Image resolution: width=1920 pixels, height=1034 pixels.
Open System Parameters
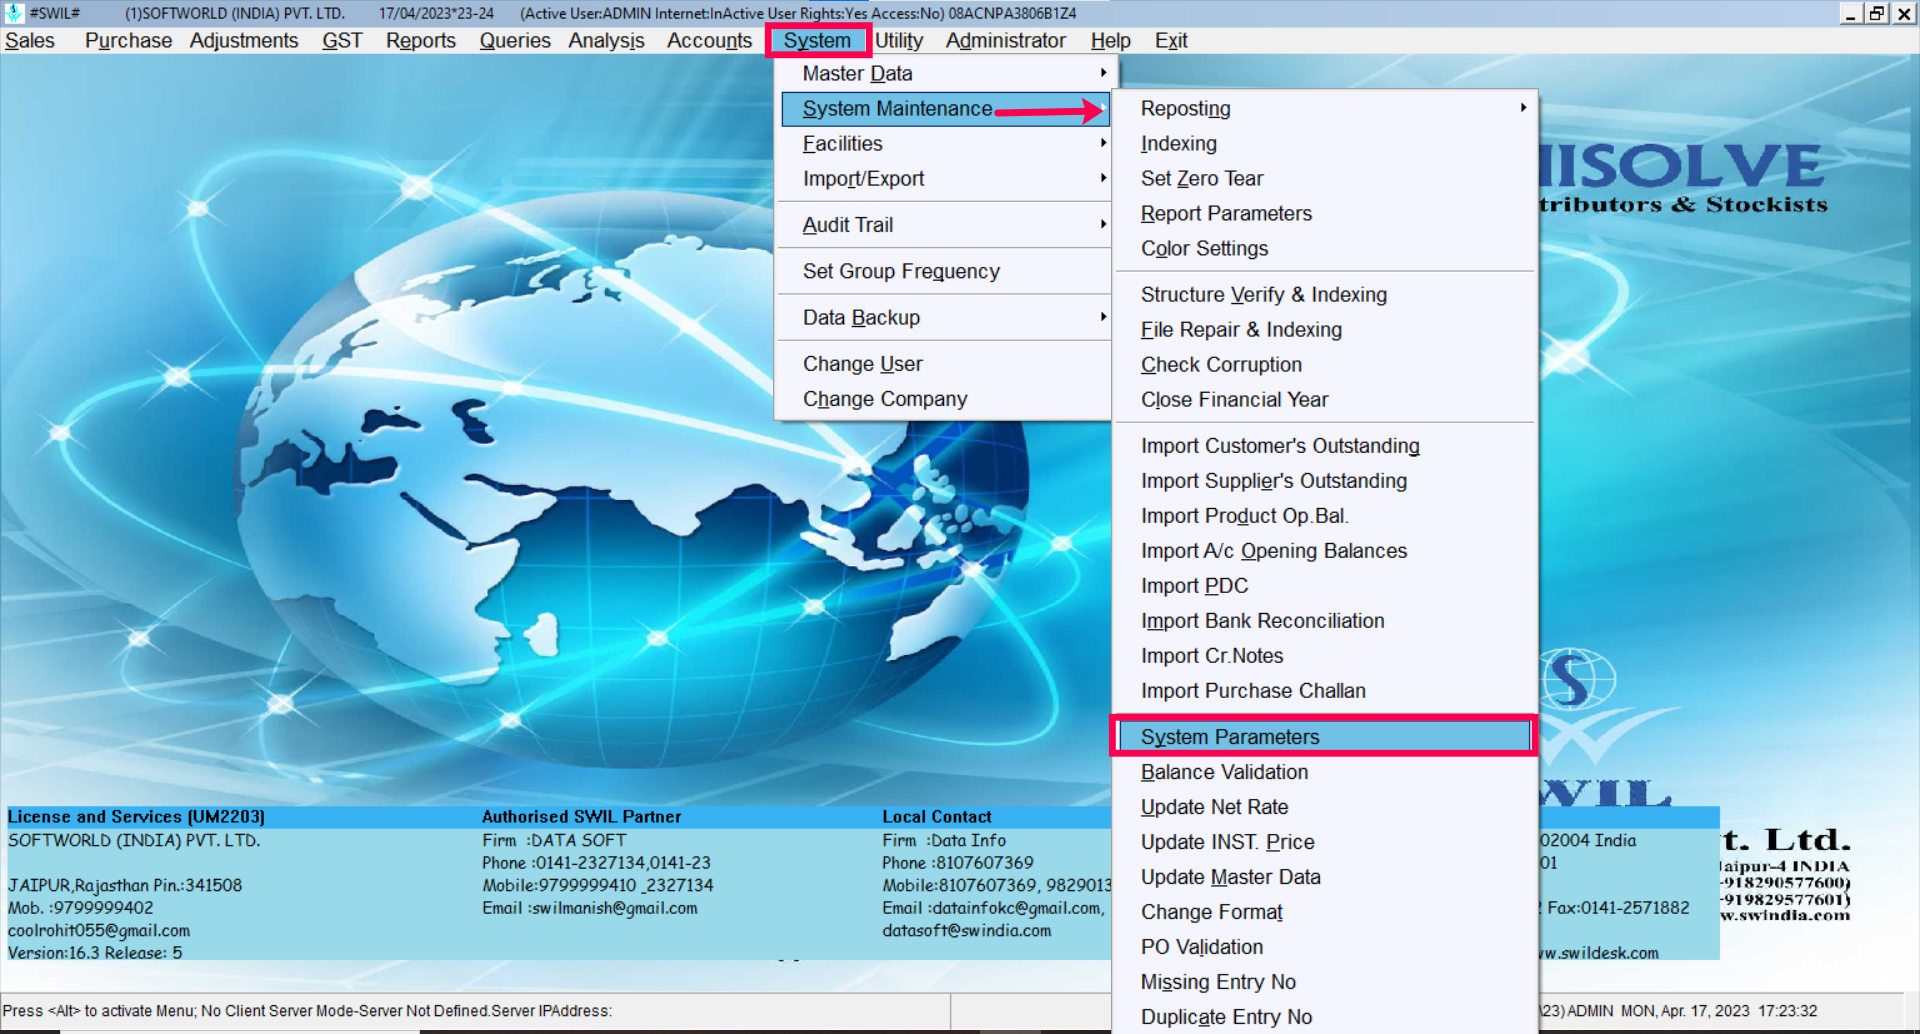pyautogui.click(x=1325, y=737)
